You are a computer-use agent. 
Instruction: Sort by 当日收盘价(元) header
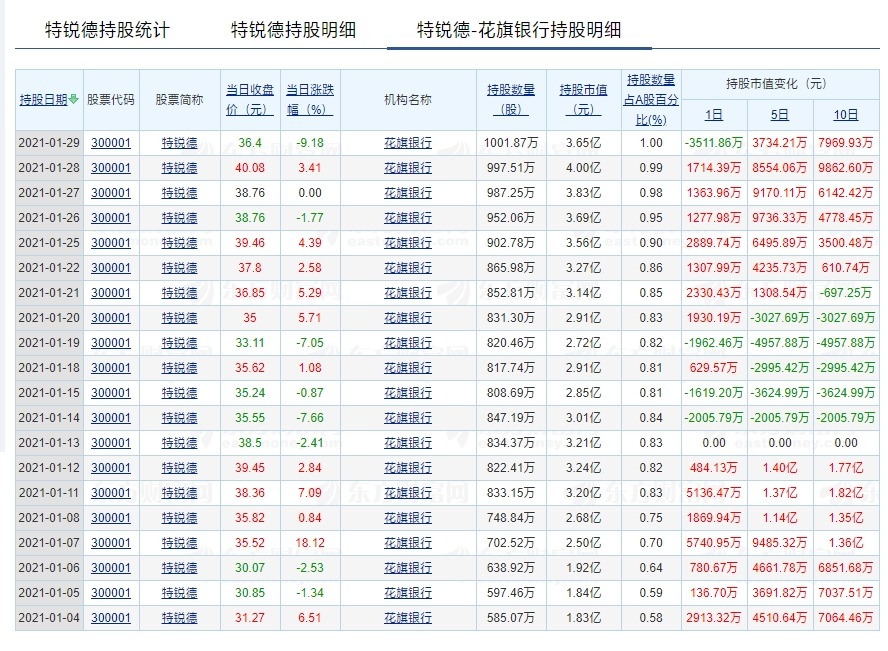(250, 100)
